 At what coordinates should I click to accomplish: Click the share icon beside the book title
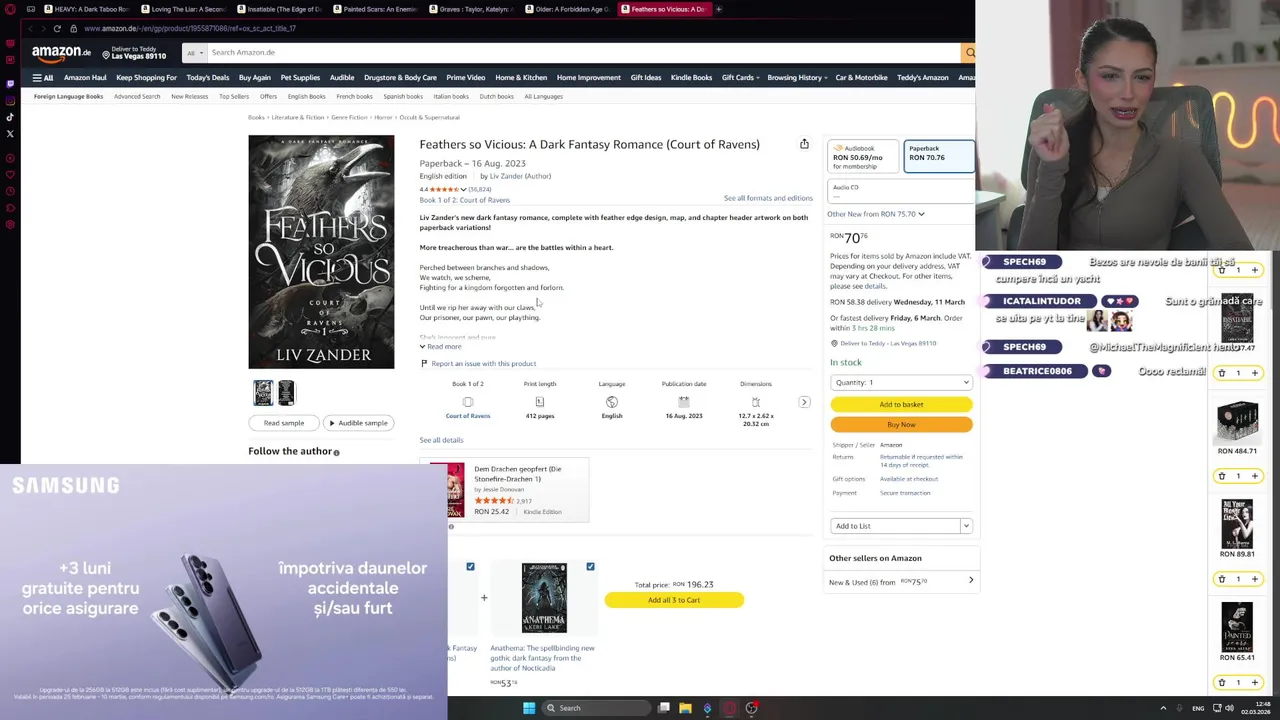pyautogui.click(x=804, y=144)
